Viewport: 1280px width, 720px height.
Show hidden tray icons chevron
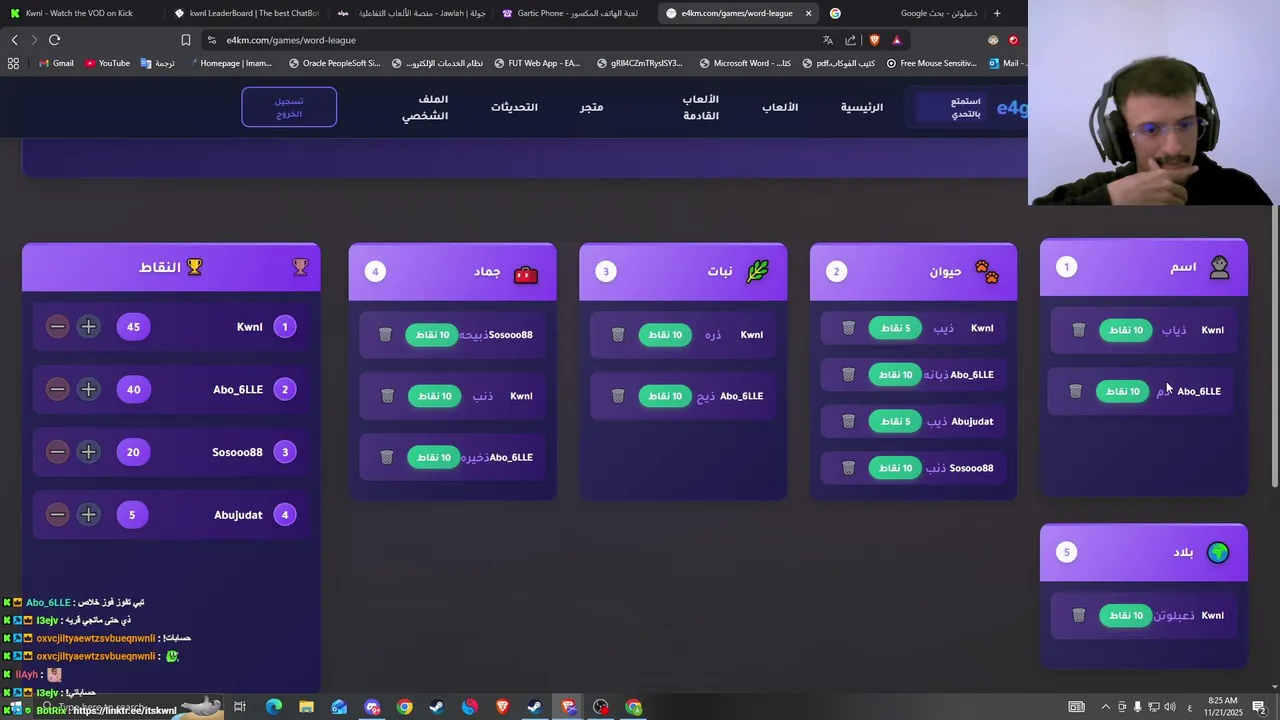tap(1105, 707)
